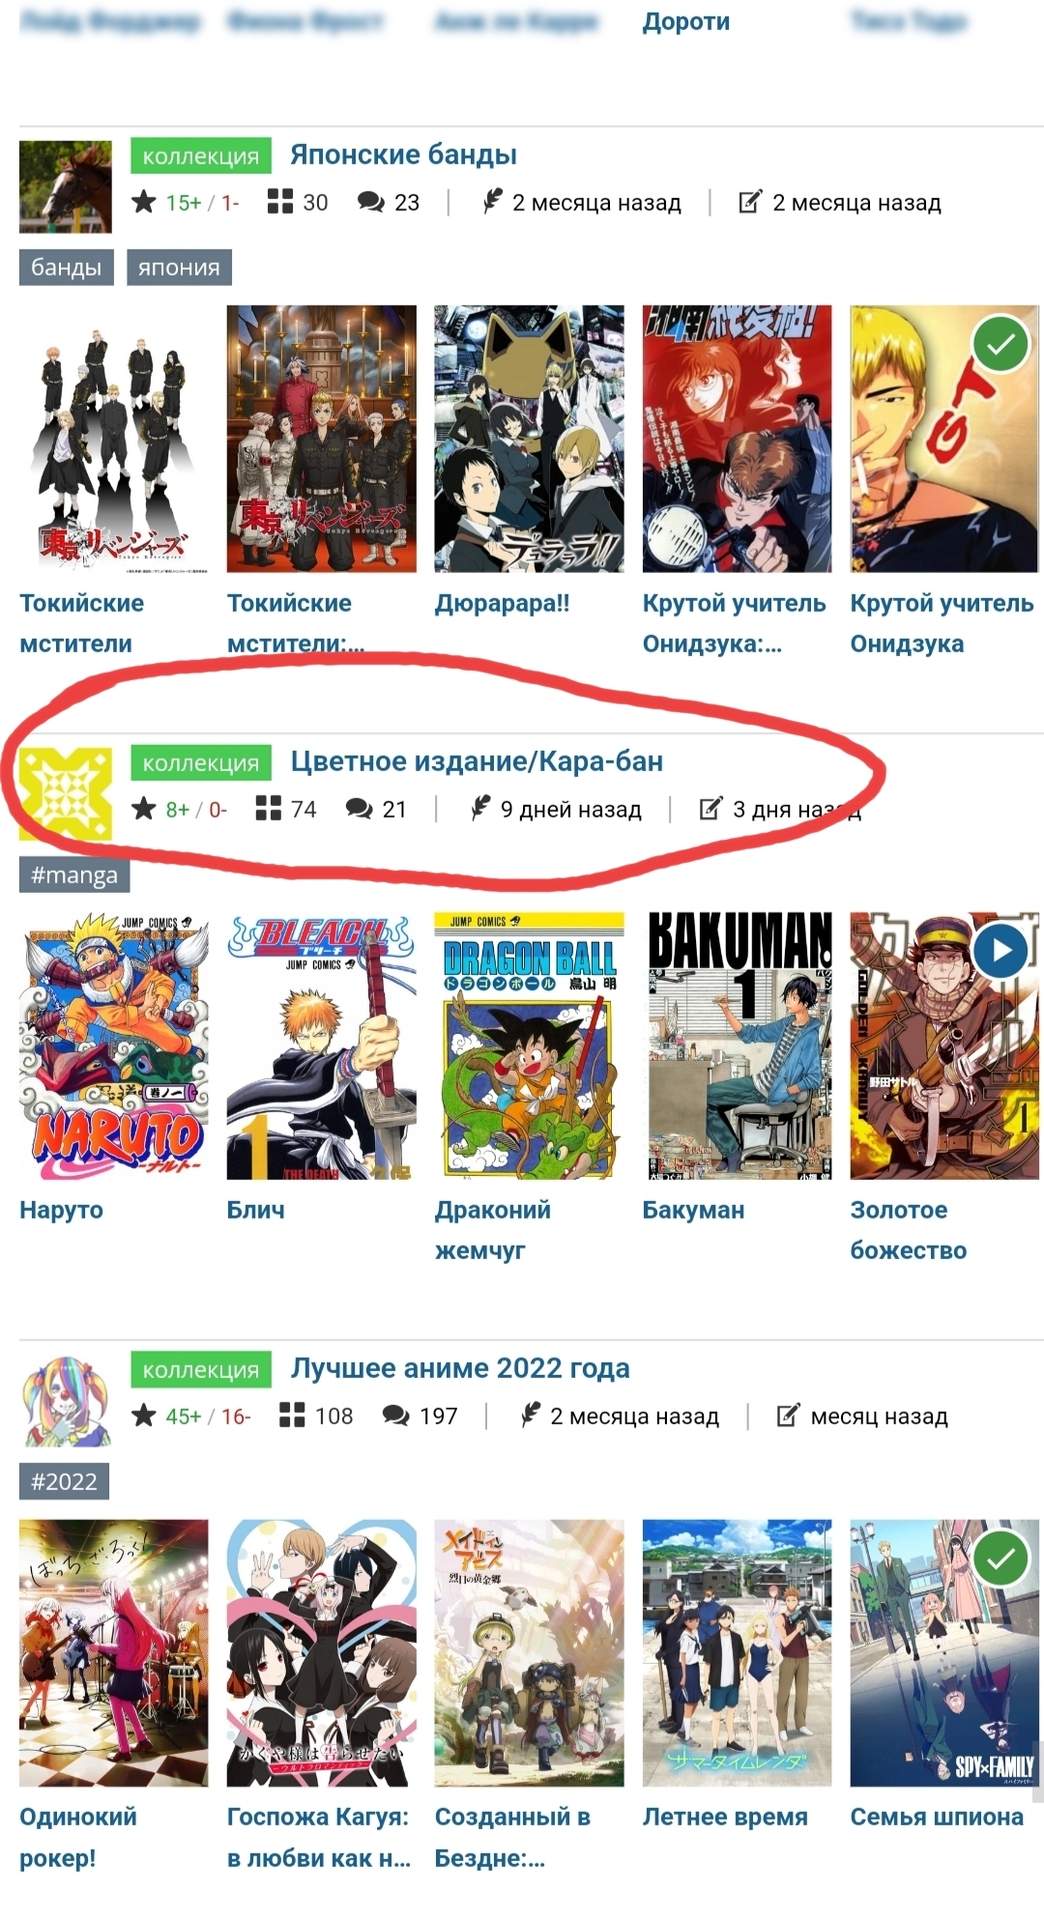Click the star rating icon for Японские банды
The image size is (1044, 1920).
point(144,202)
